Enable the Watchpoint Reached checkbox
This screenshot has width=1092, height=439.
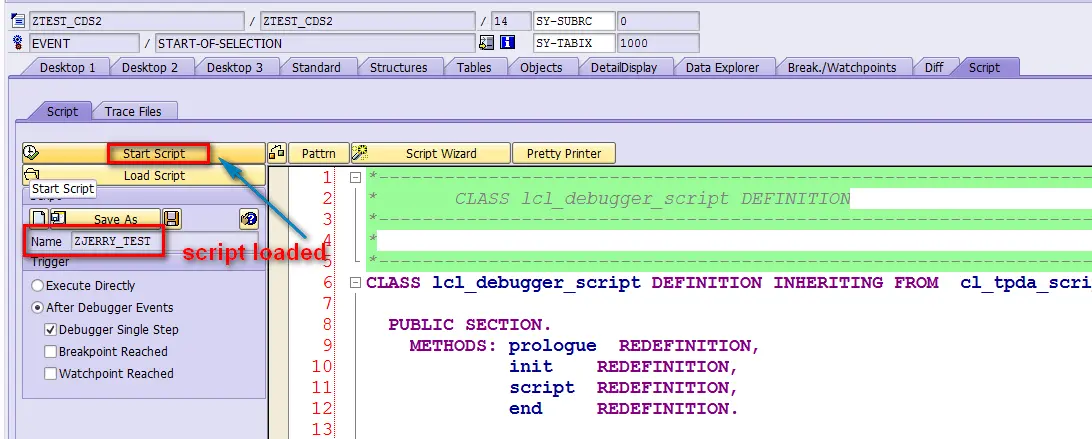(50, 373)
